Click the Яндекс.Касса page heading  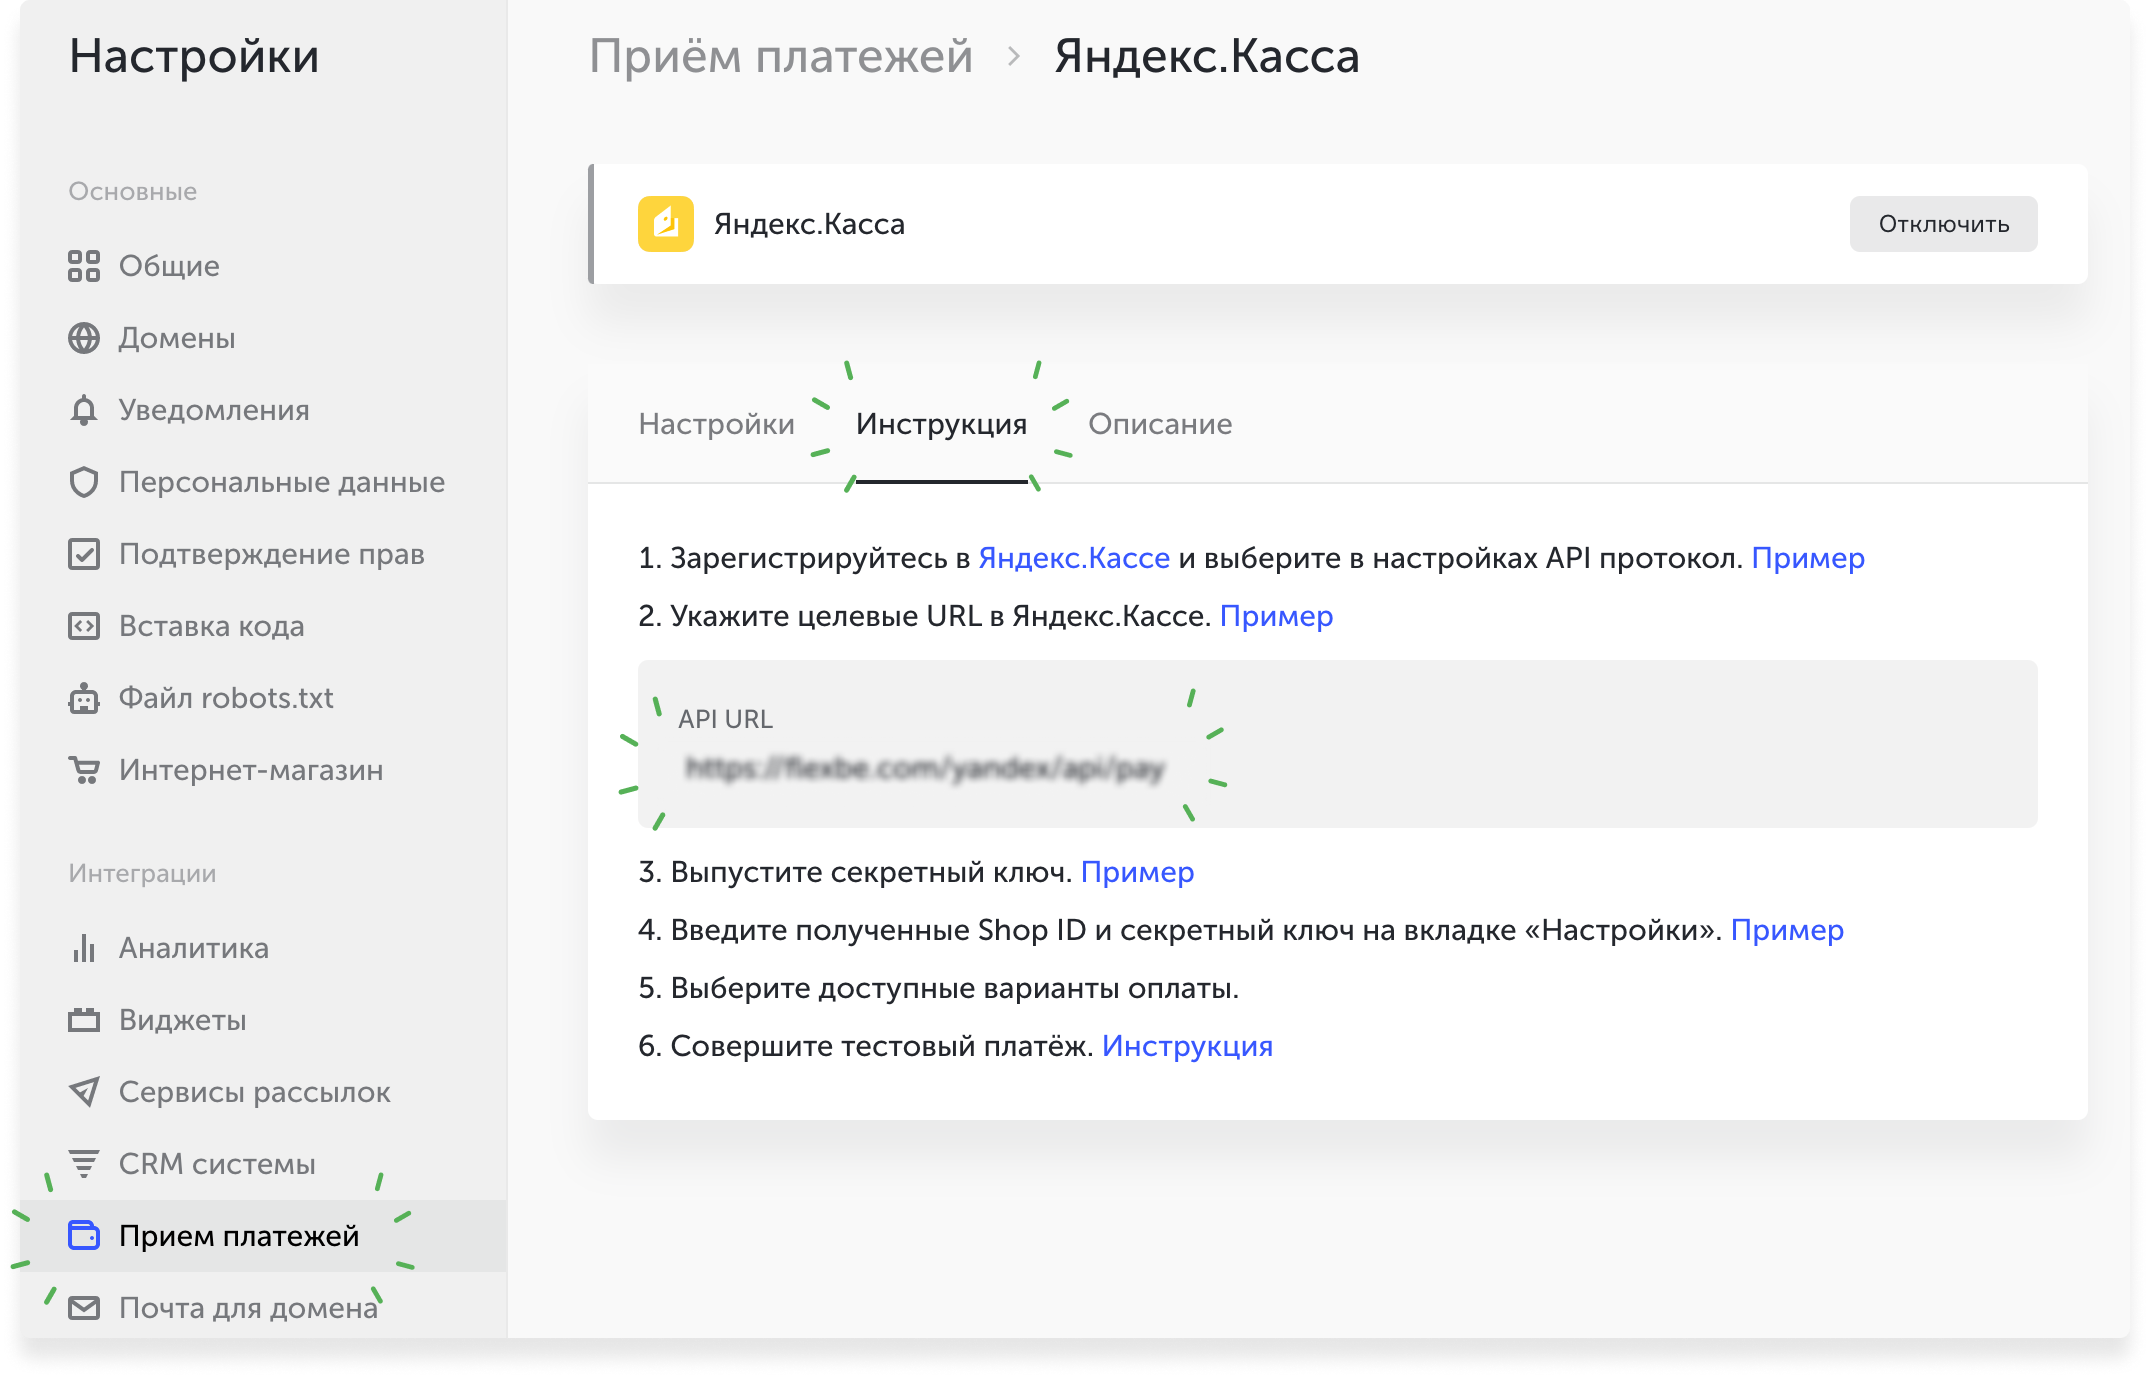[x=1207, y=56]
